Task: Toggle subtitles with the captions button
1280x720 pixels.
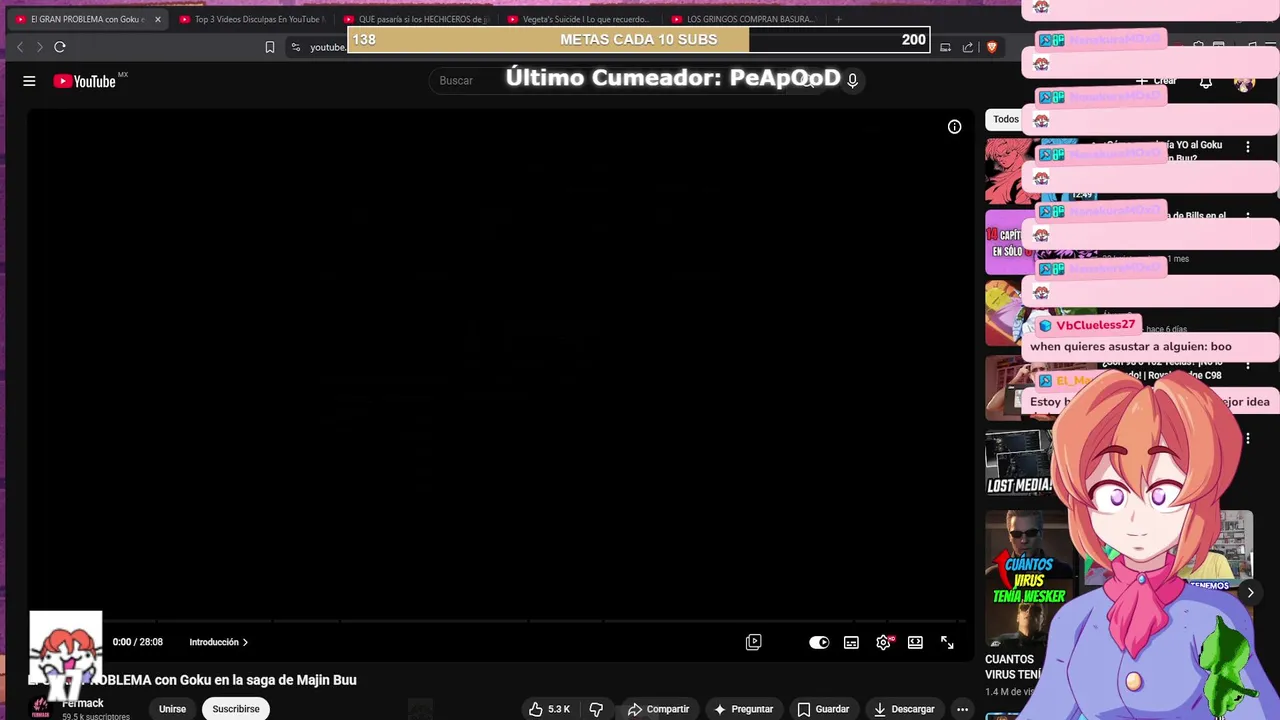Action: (x=851, y=642)
